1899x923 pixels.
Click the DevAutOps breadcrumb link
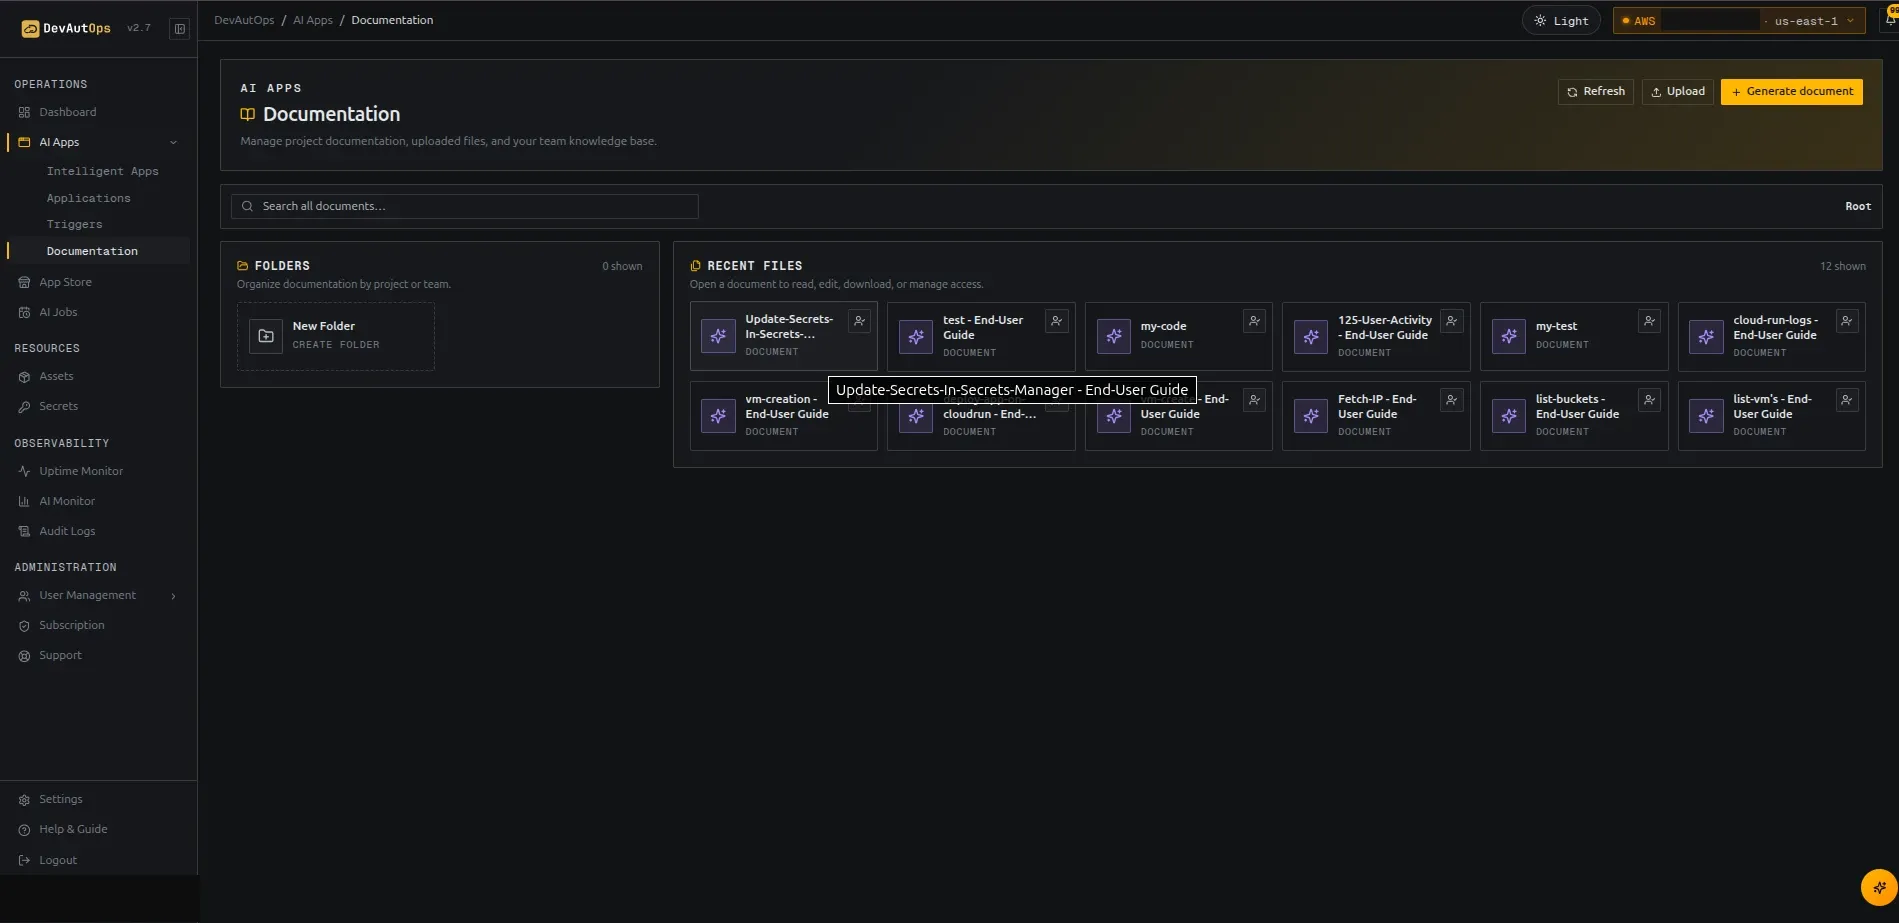coord(244,20)
